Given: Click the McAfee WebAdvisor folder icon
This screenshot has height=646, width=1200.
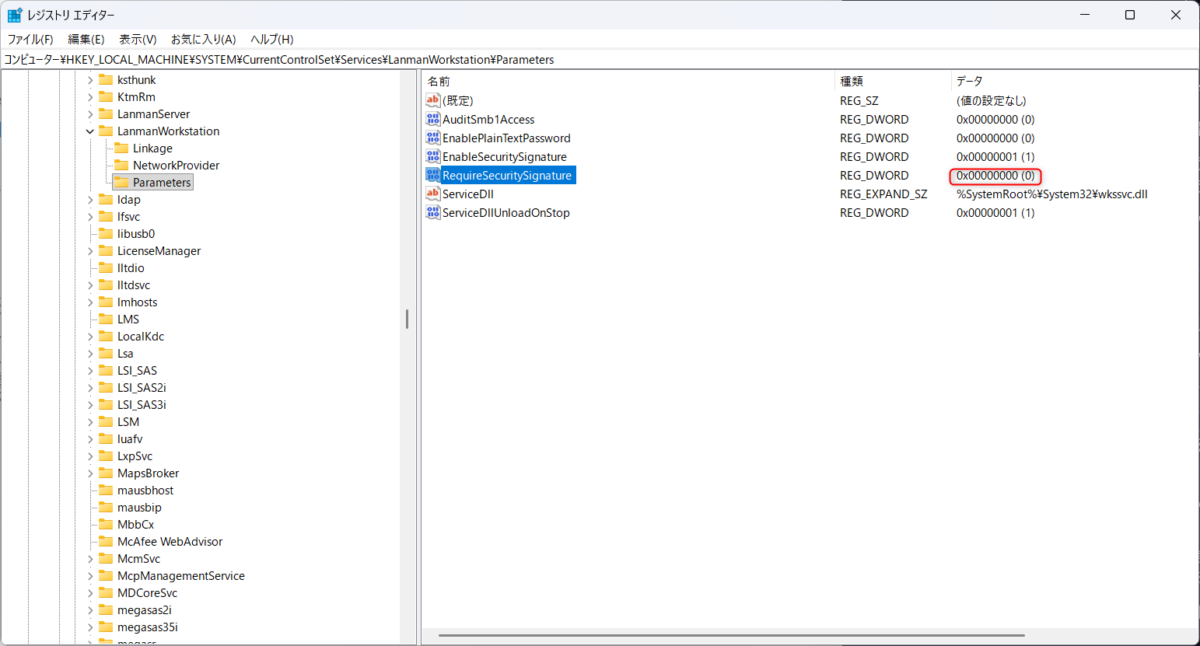Looking at the screenshot, I should click(105, 541).
